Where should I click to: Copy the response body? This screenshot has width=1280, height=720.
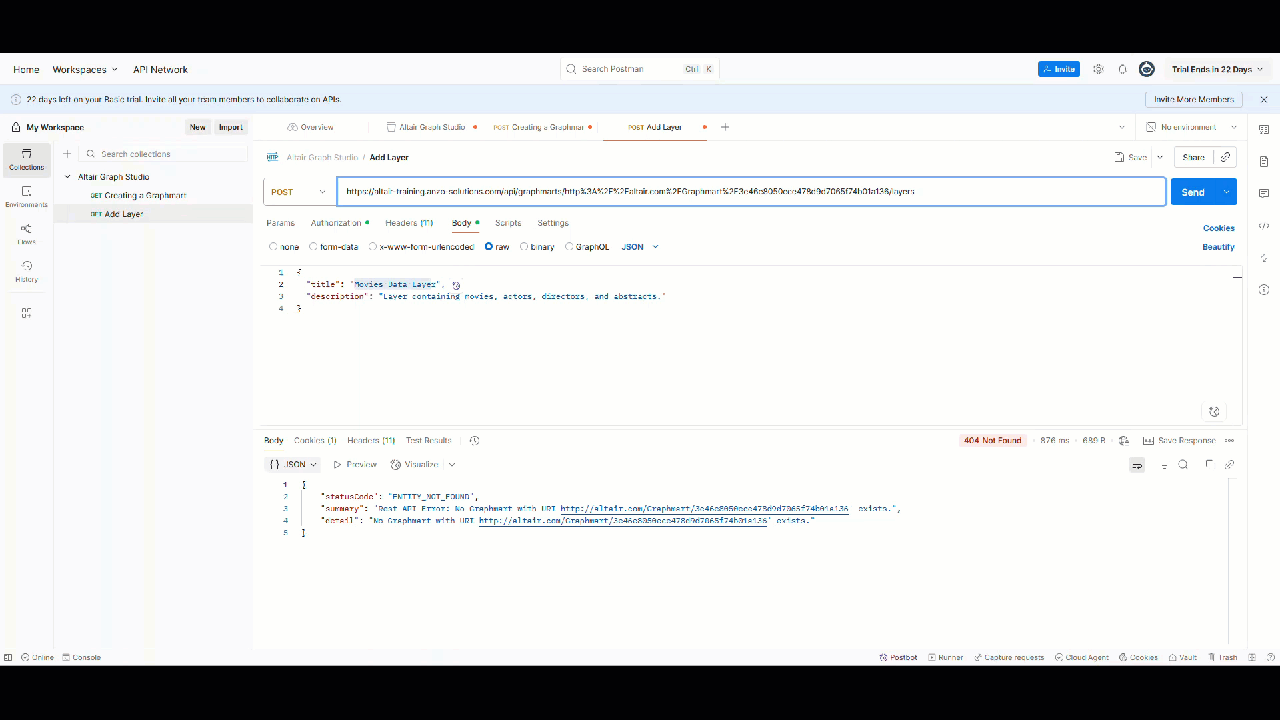tap(1208, 464)
